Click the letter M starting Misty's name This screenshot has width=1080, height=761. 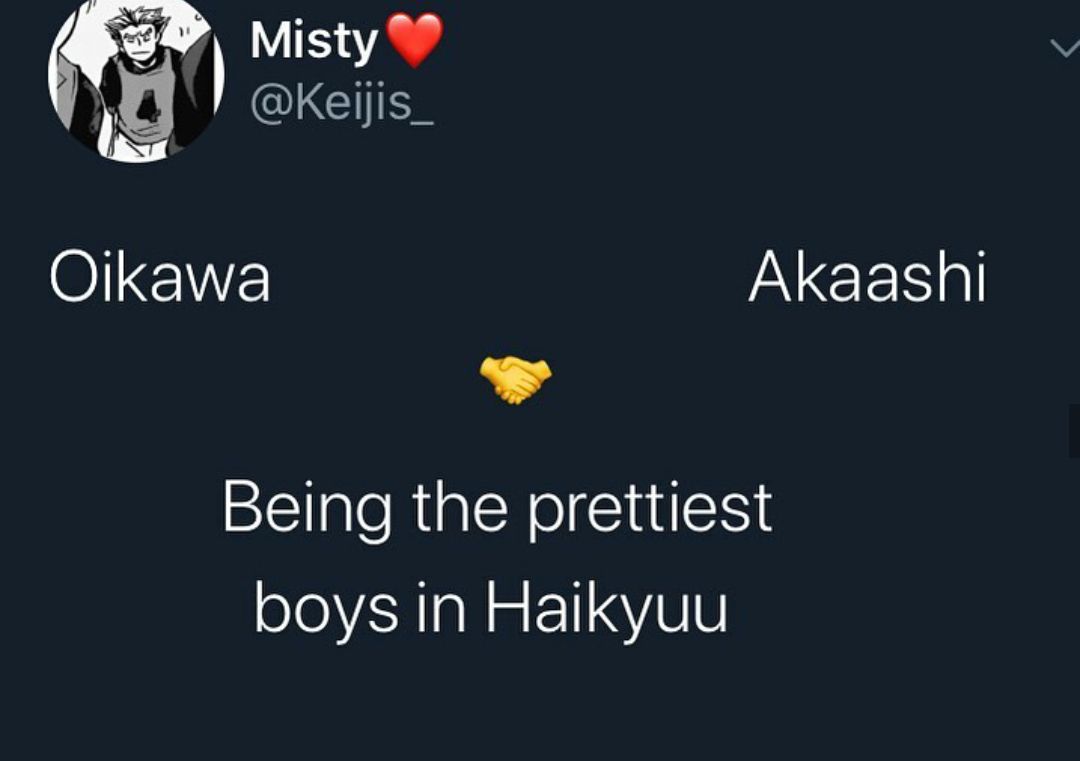point(269,40)
